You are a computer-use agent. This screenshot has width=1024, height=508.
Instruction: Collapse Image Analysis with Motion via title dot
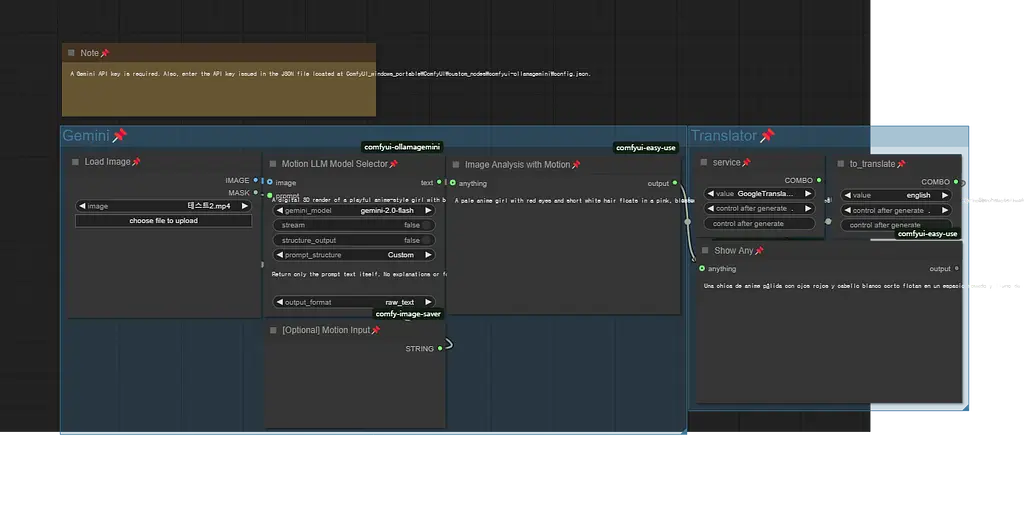click(x=456, y=165)
